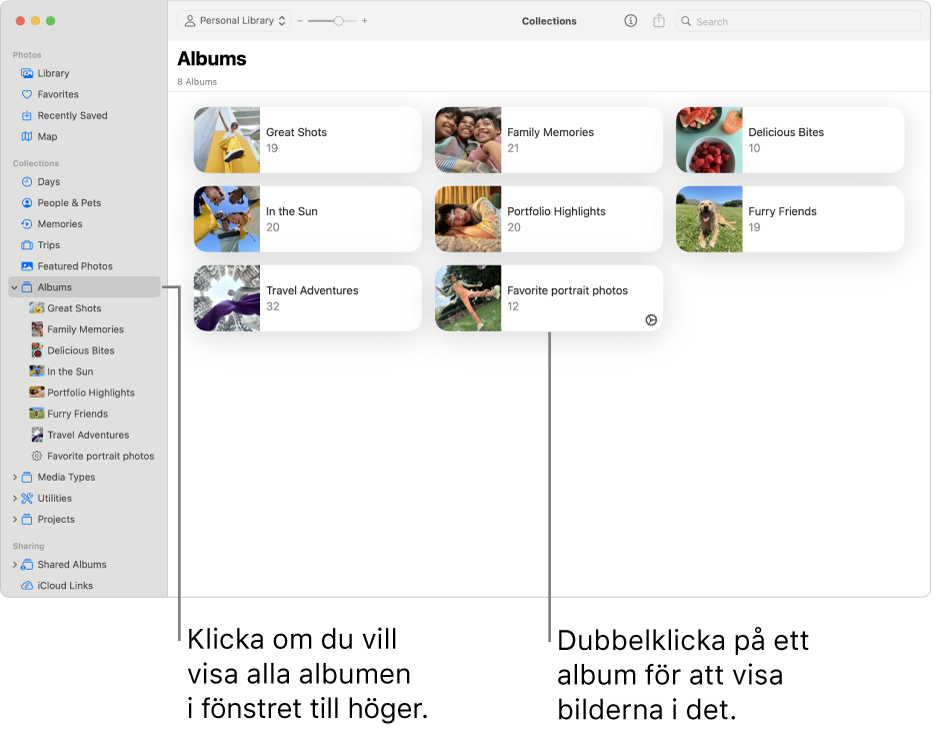Click the Albums page heading
The image size is (934, 732).
[211, 58]
